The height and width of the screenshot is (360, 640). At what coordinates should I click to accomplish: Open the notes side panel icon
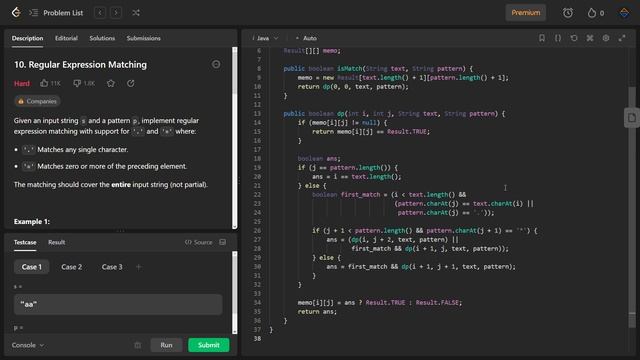632,118
